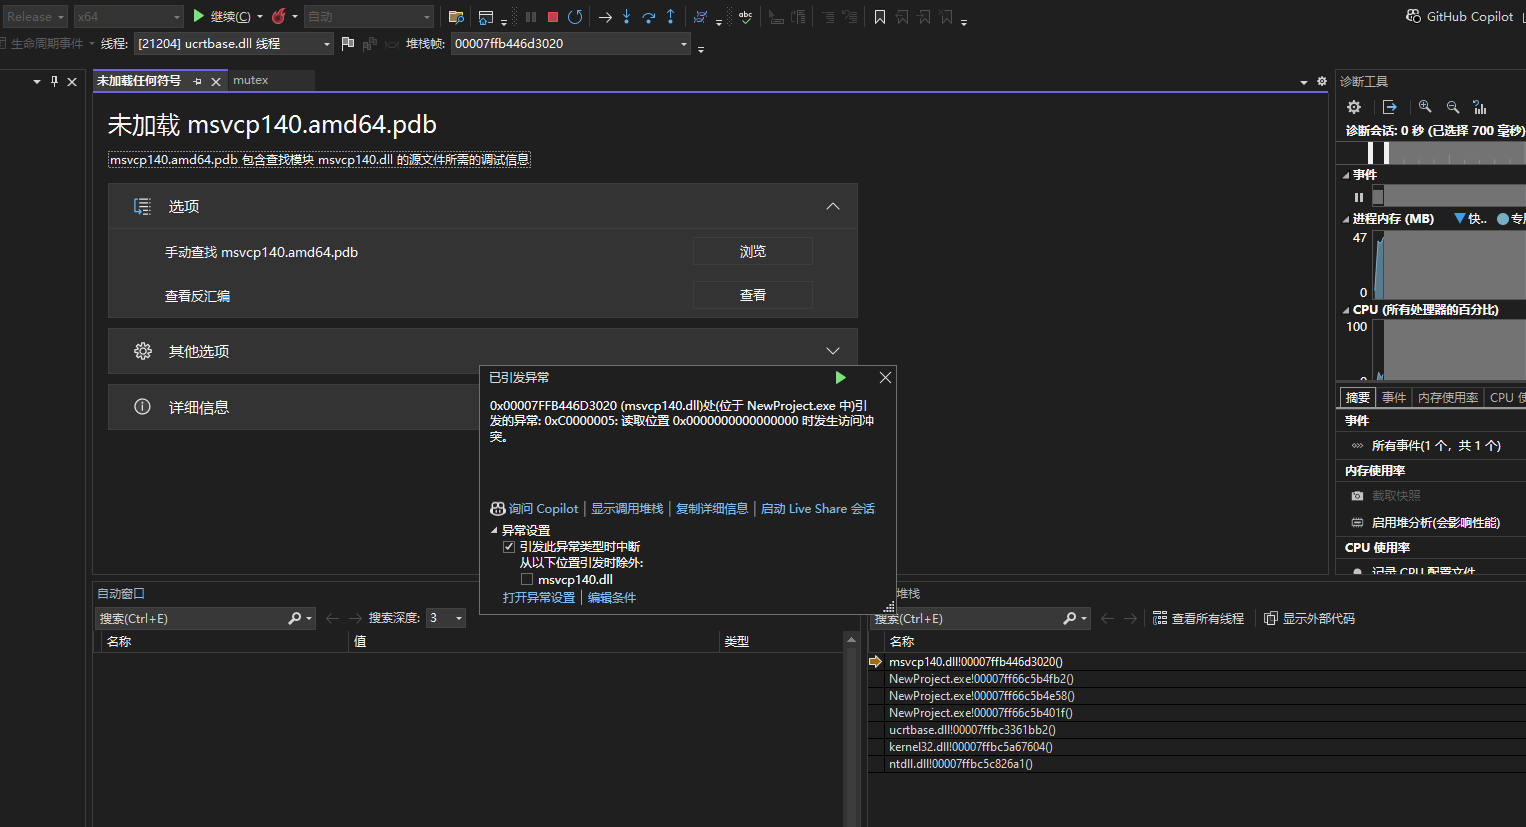
Task: Click the '所有事件(1 个，共 1 个)' entry
Action: coord(1436,445)
